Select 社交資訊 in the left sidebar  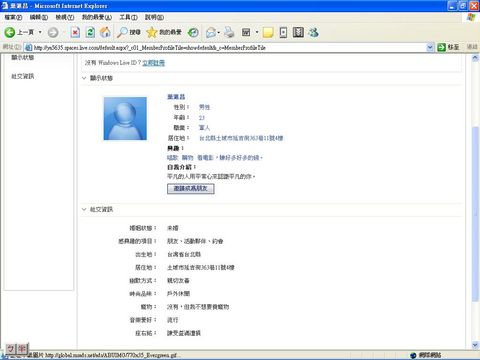point(23,76)
